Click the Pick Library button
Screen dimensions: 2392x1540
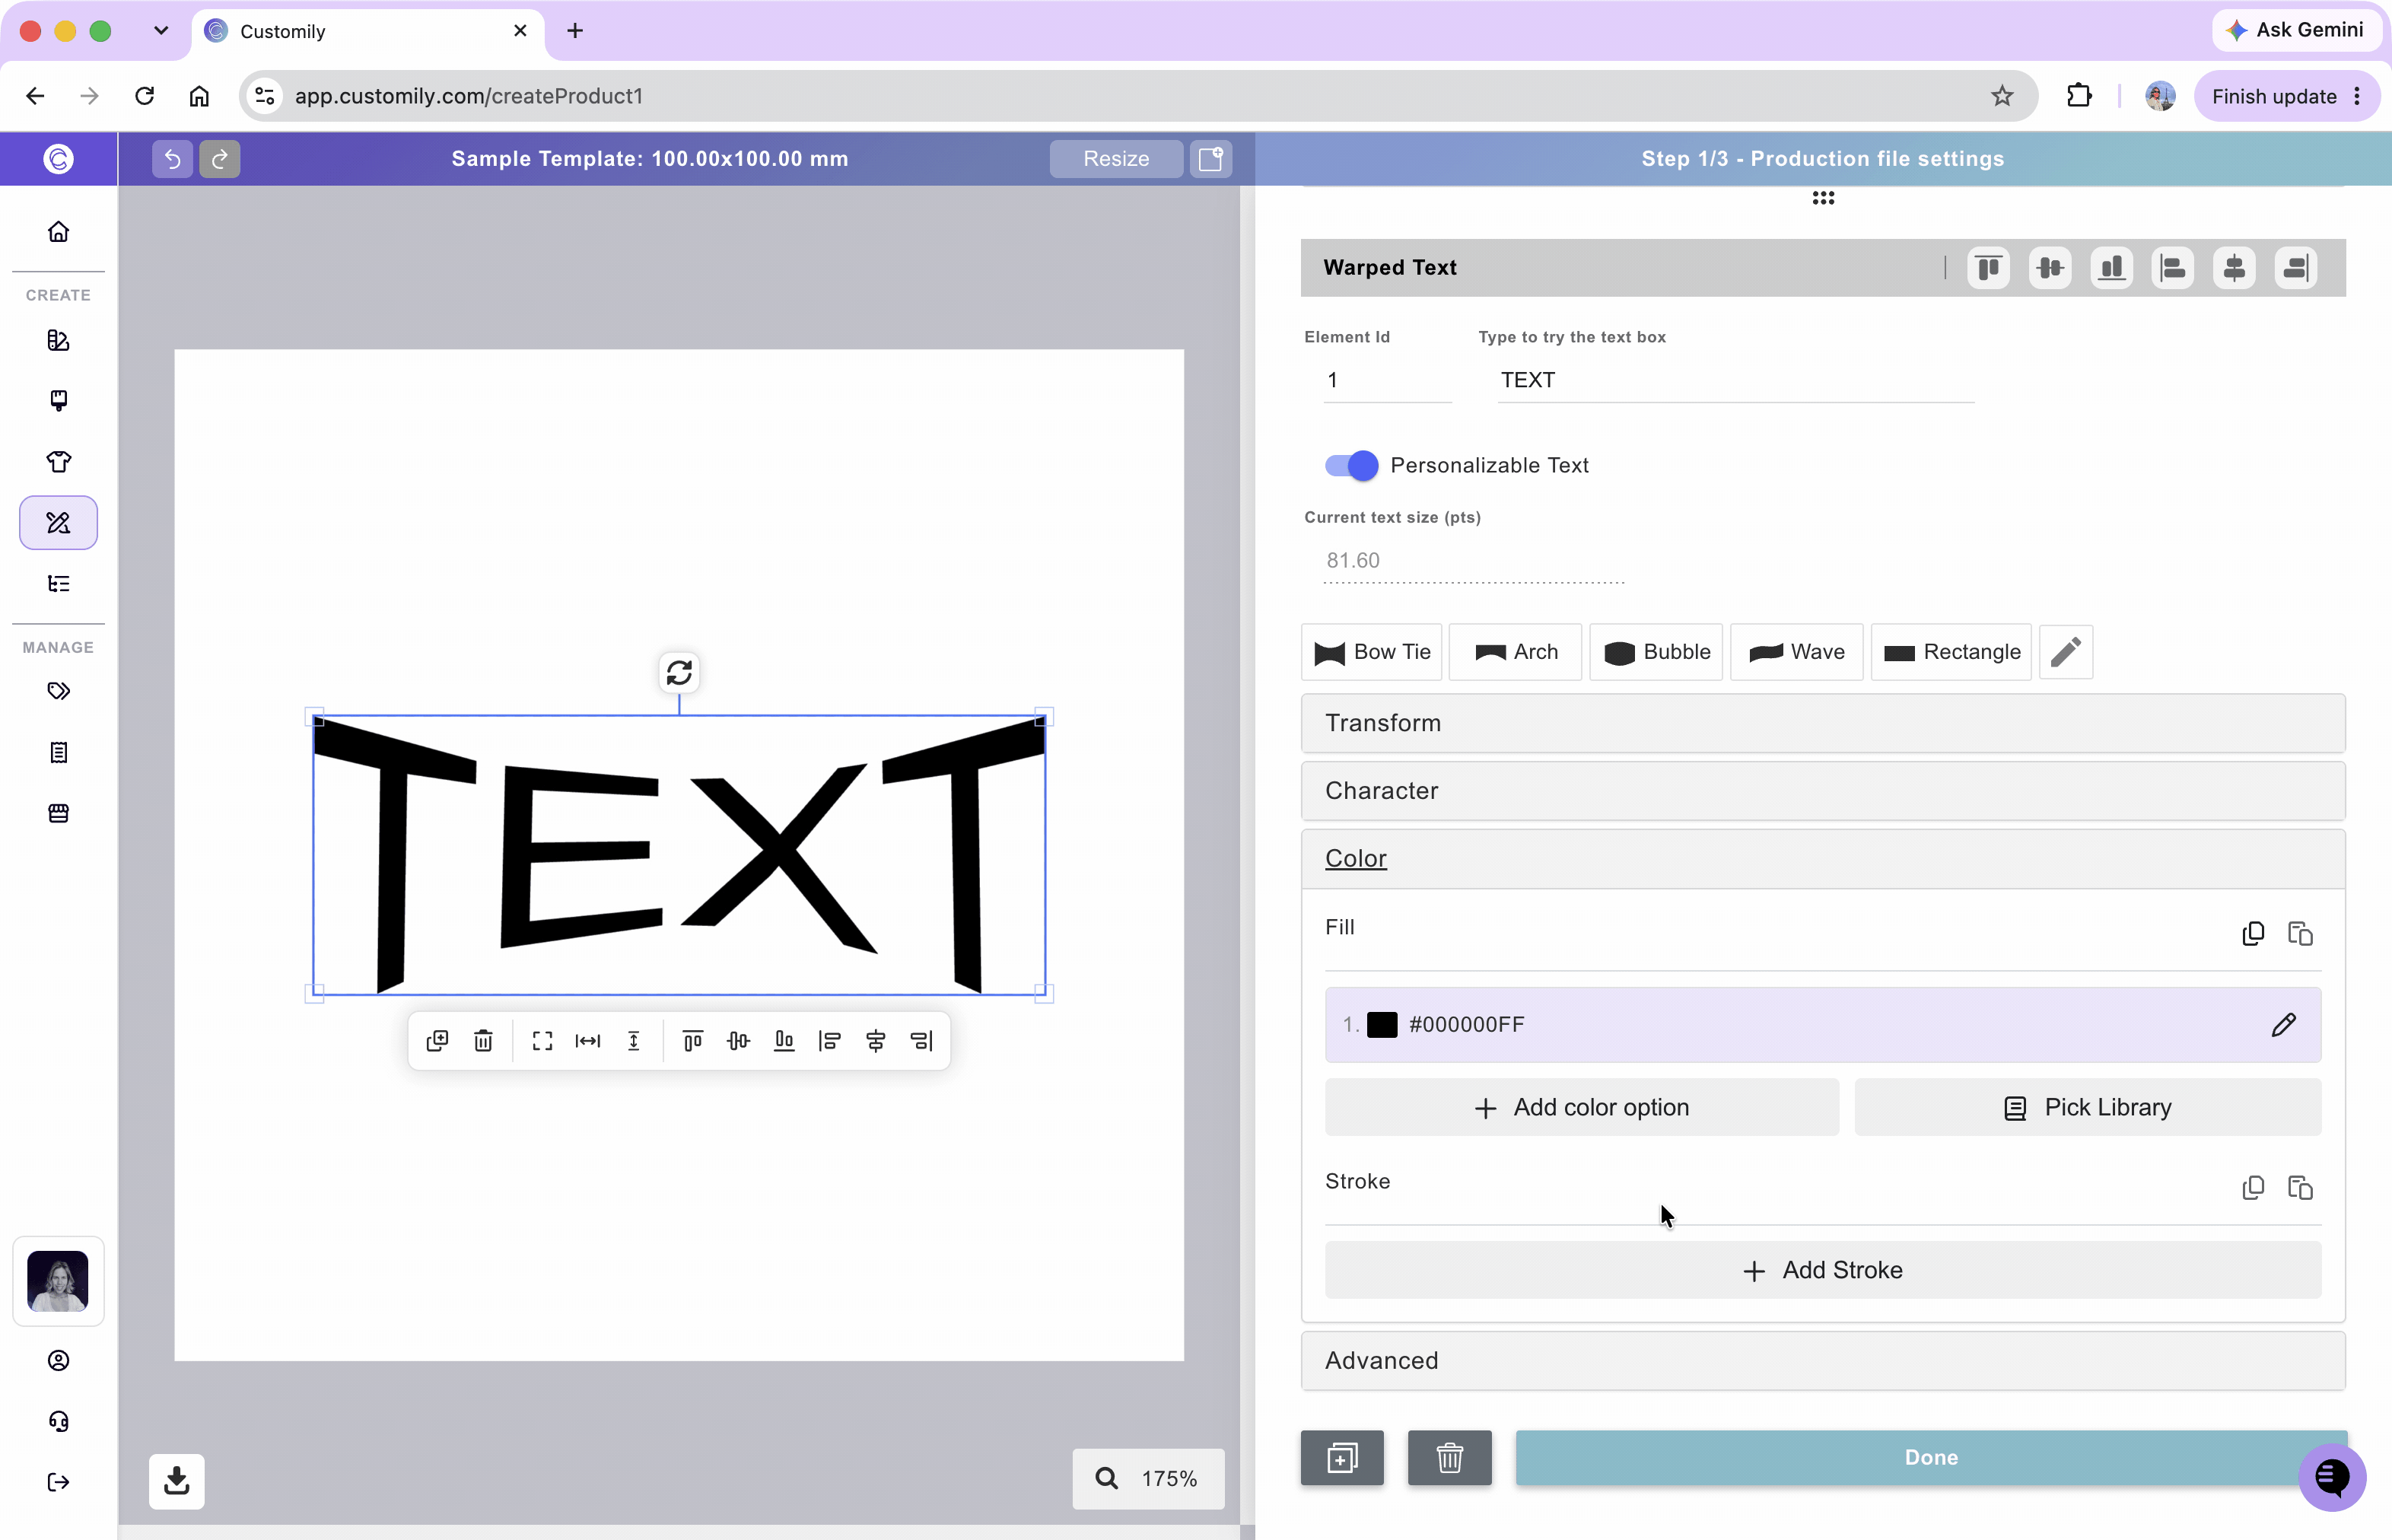pos(2088,1108)
